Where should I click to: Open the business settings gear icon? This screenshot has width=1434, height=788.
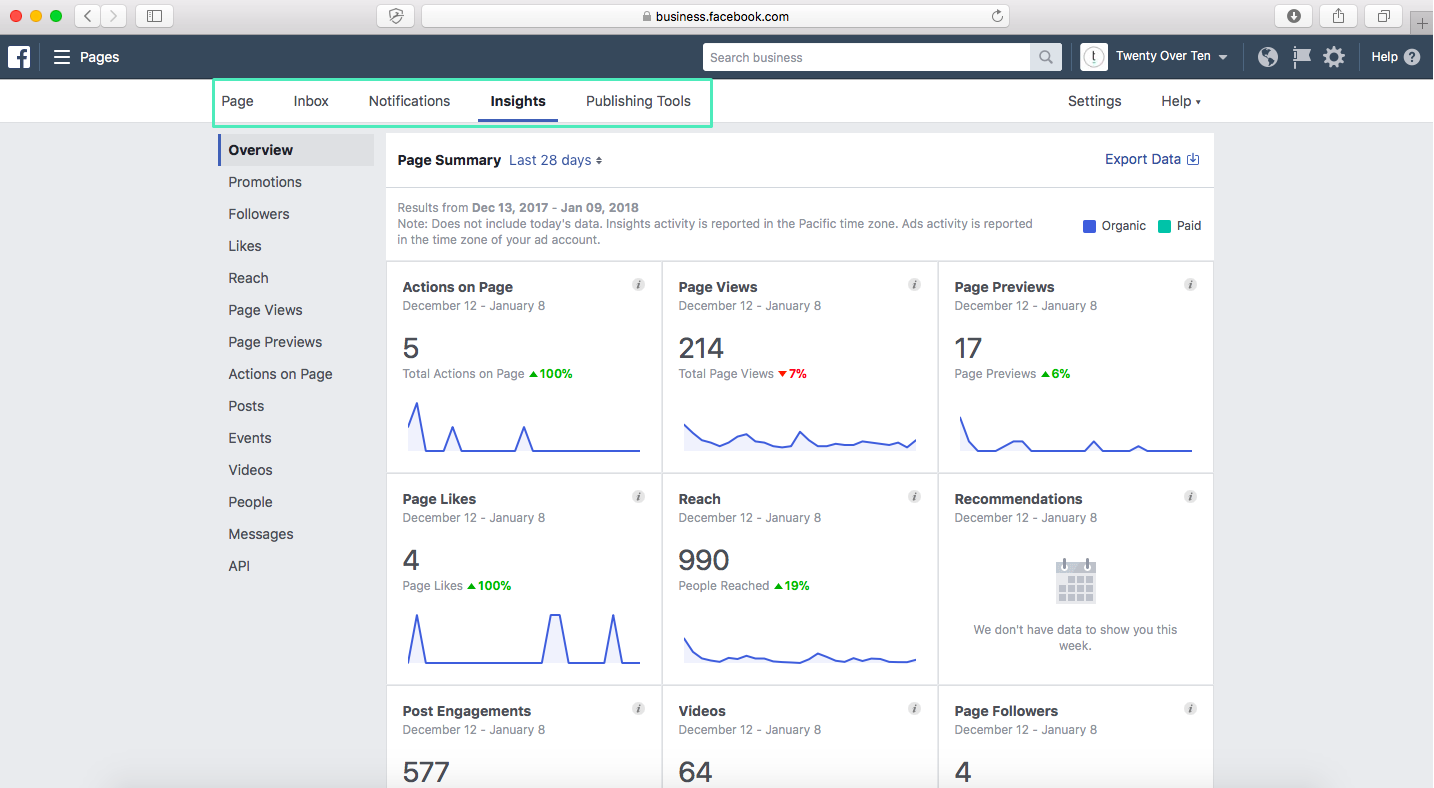pyautogui.click(x=1334, y=57)
